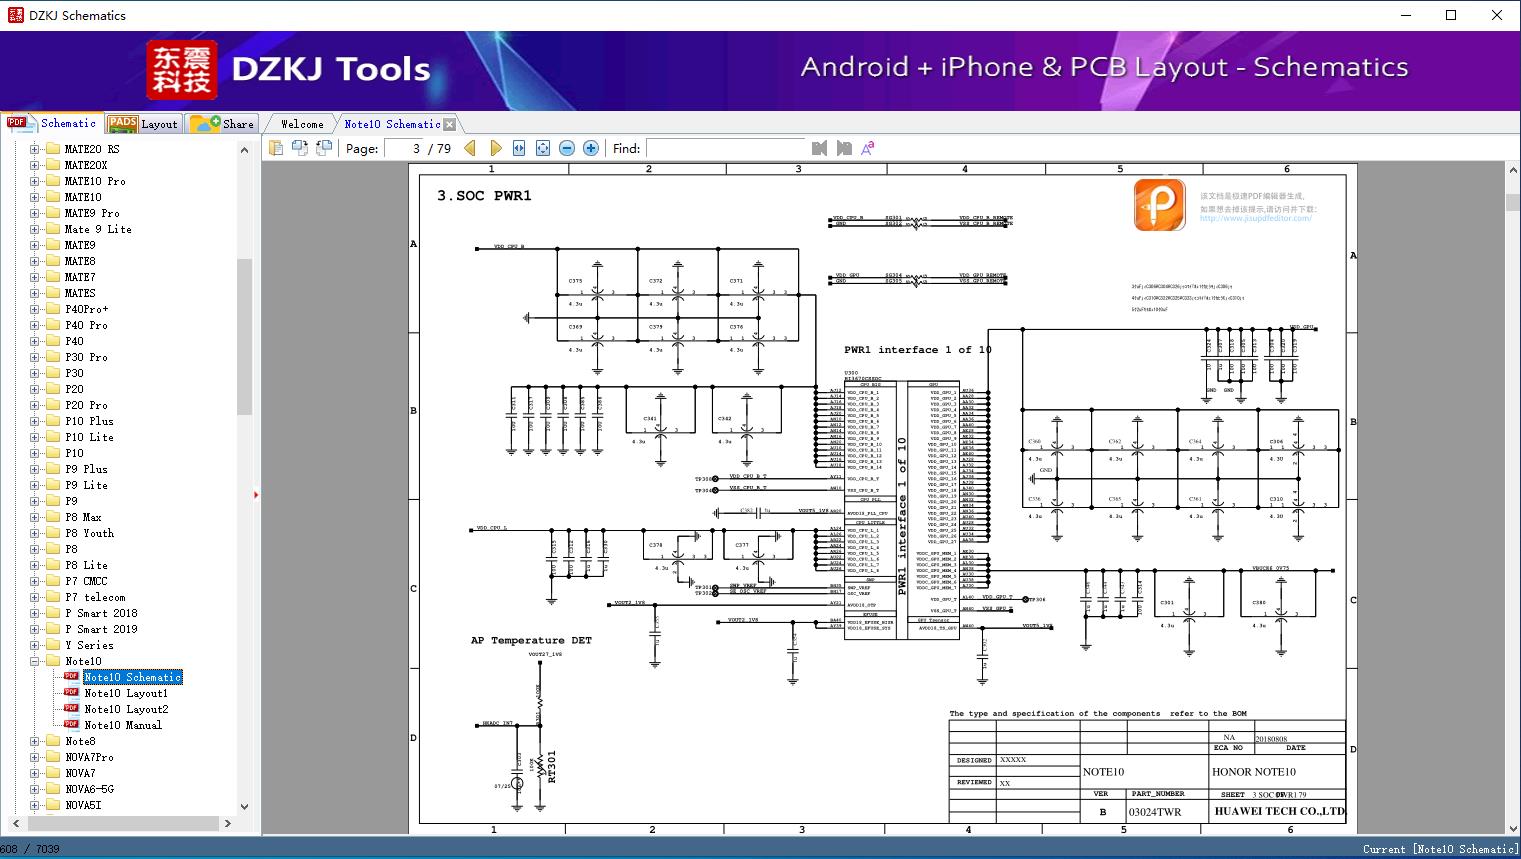The image size is (1521, 859).
Task: Expand the P9 Plus folder
Action: (35, 469)
